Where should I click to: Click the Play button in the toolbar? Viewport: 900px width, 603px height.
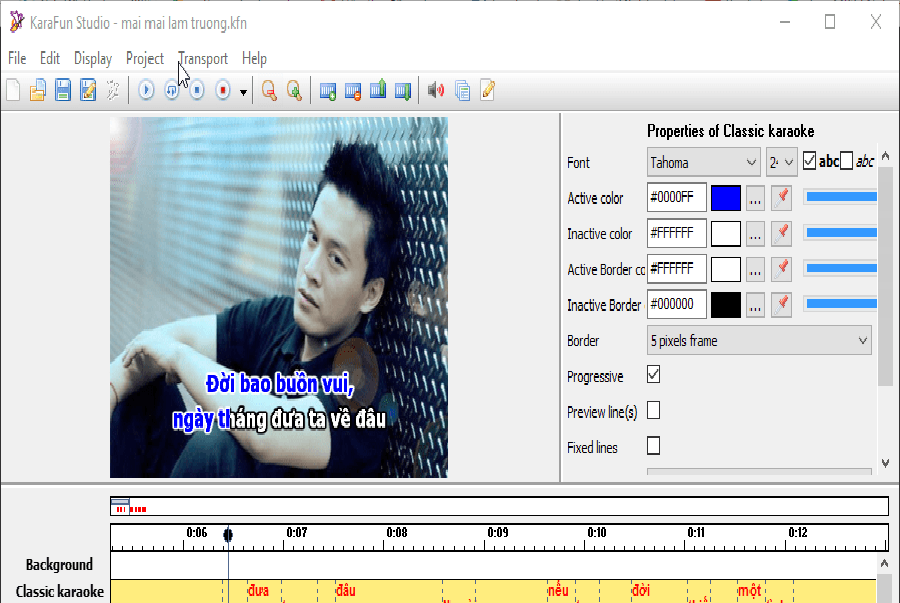tap(146, 91)
